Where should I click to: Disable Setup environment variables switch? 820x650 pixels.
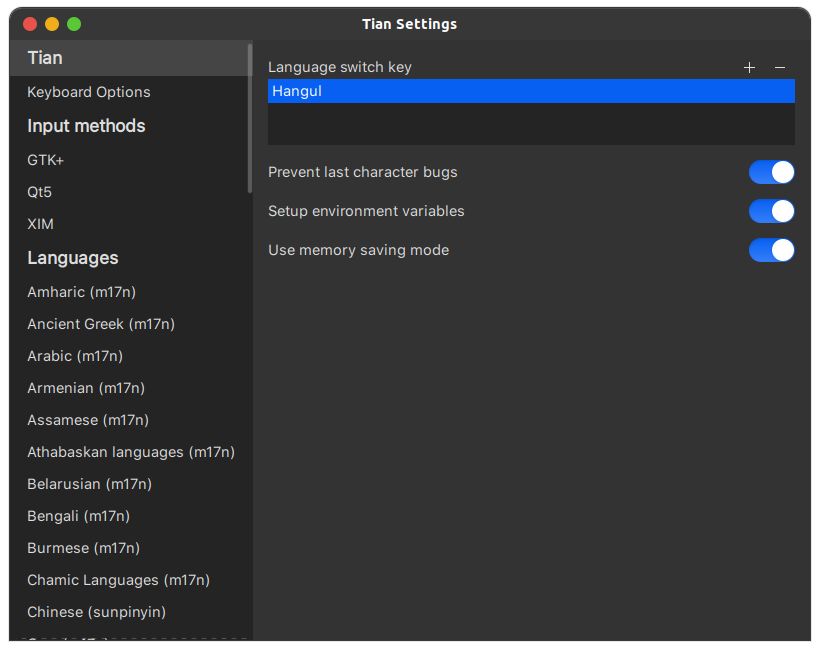tap(771, 211)
